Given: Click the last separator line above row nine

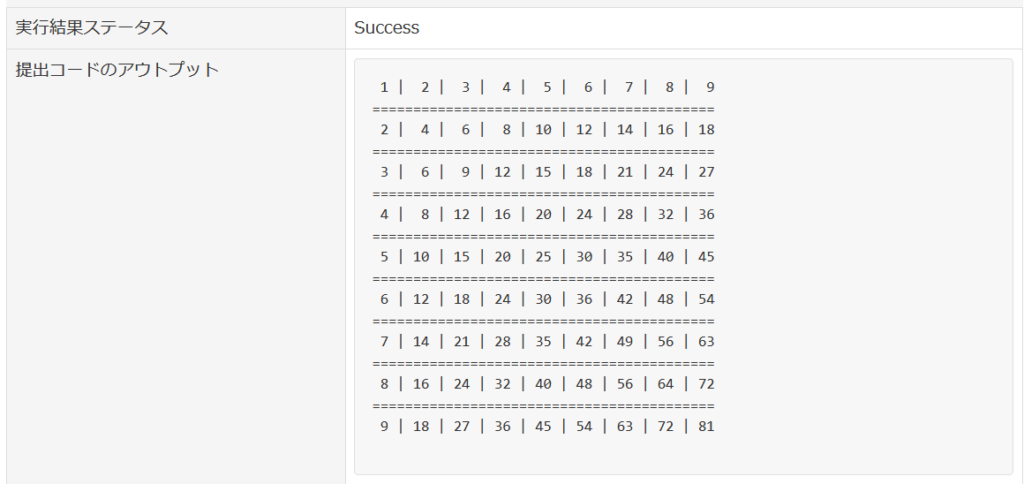Looking at the screenshot, I should pyautogui.click(x=543, y=406).
